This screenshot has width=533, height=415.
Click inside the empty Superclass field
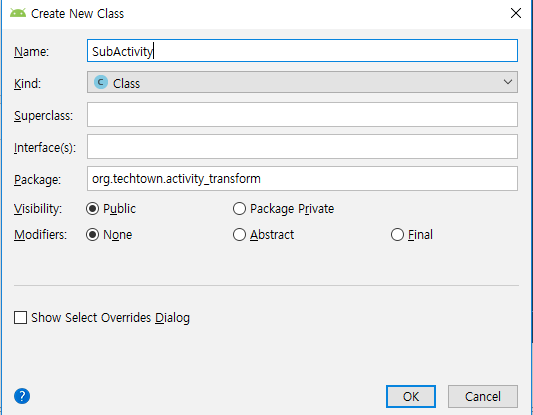(x=302, y=115)
